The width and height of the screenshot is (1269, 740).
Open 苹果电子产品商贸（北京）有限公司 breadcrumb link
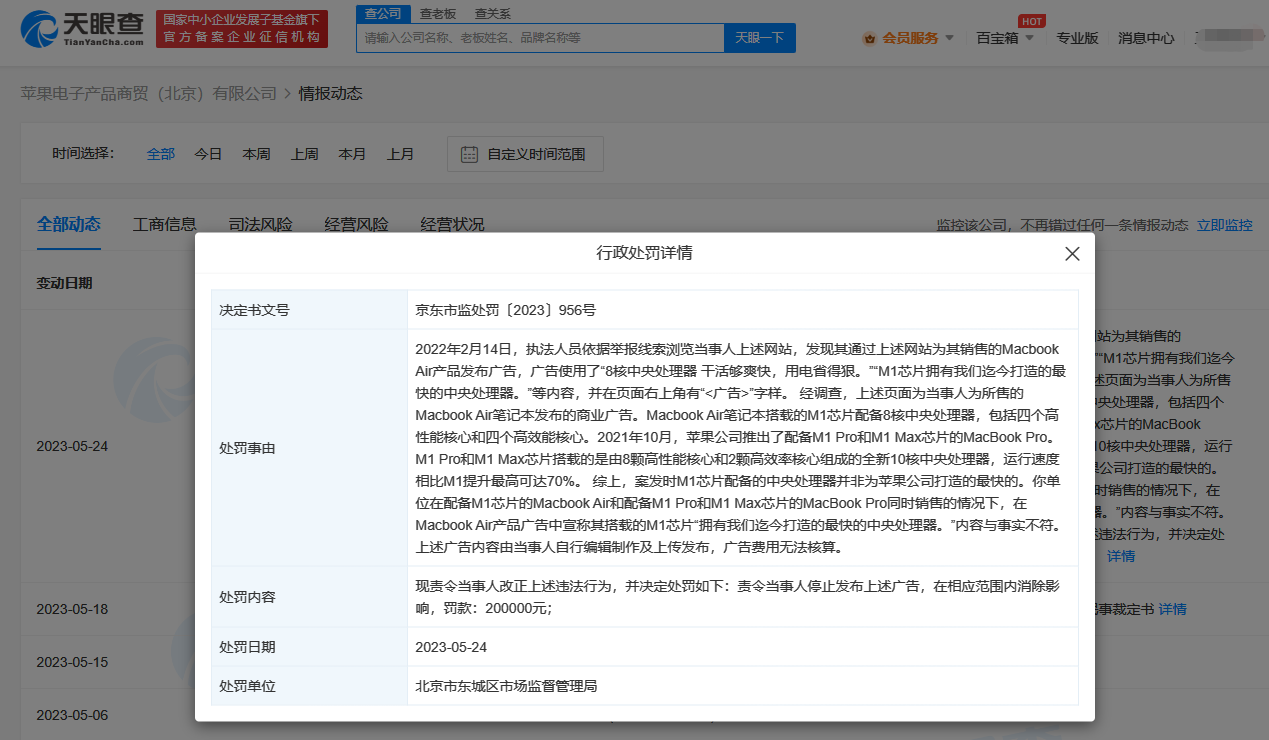(149, 93)
